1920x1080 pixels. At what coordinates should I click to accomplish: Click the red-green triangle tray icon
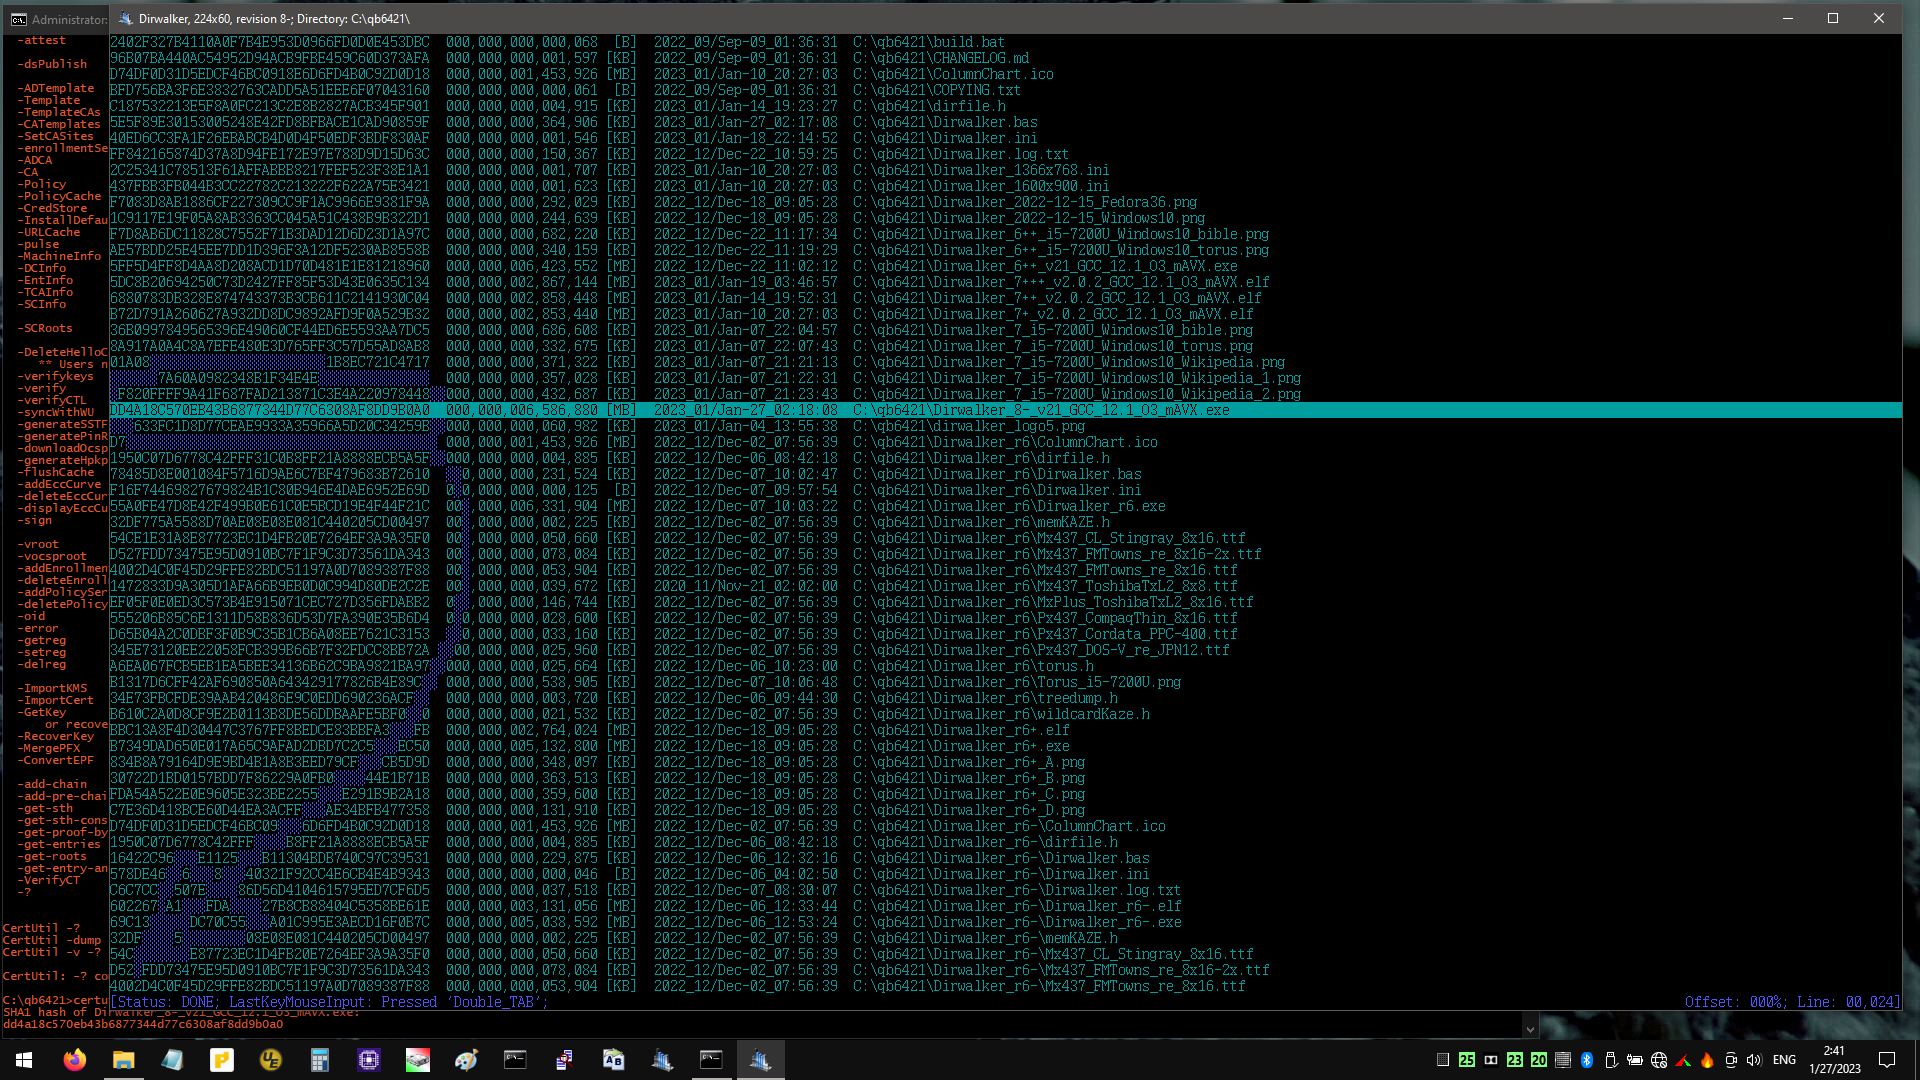coord(1683,1060)
